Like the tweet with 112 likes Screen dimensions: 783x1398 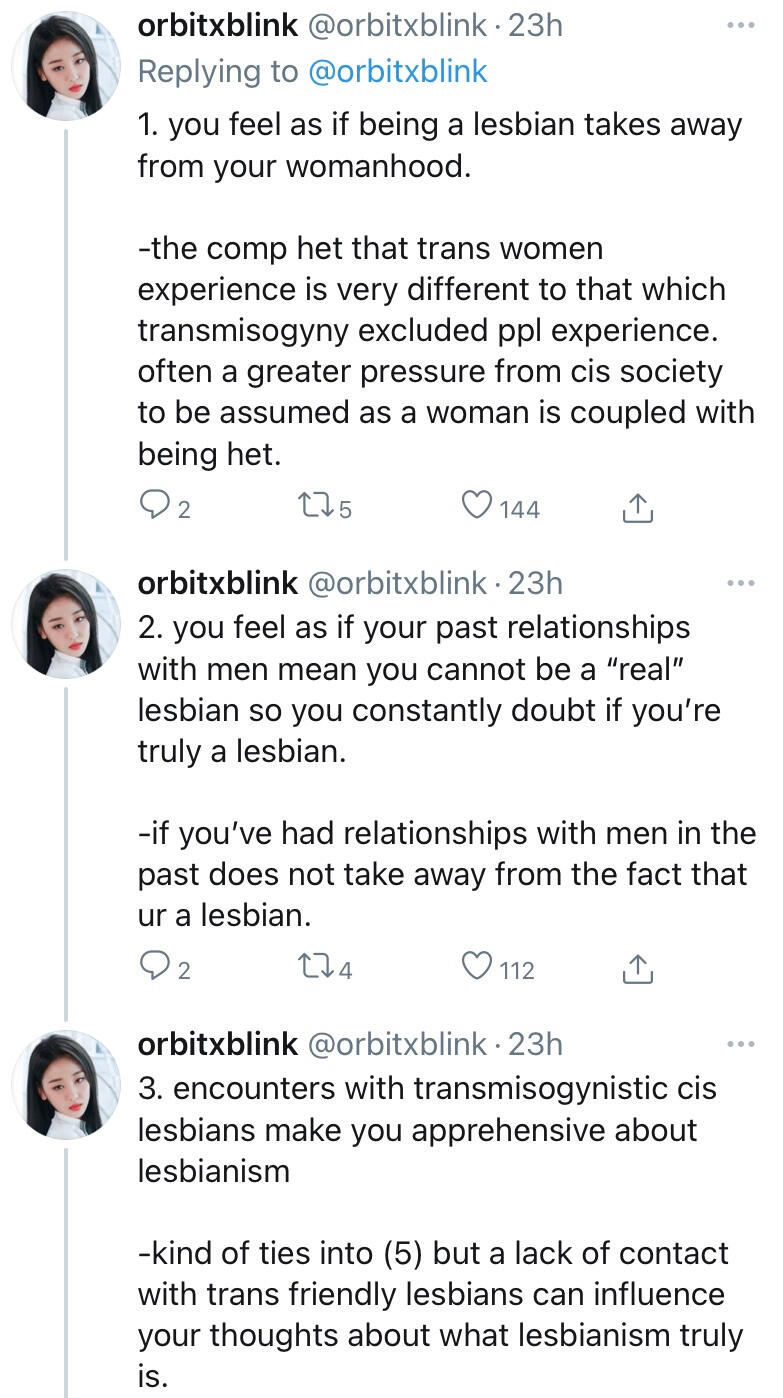click(x=477, y=968)
